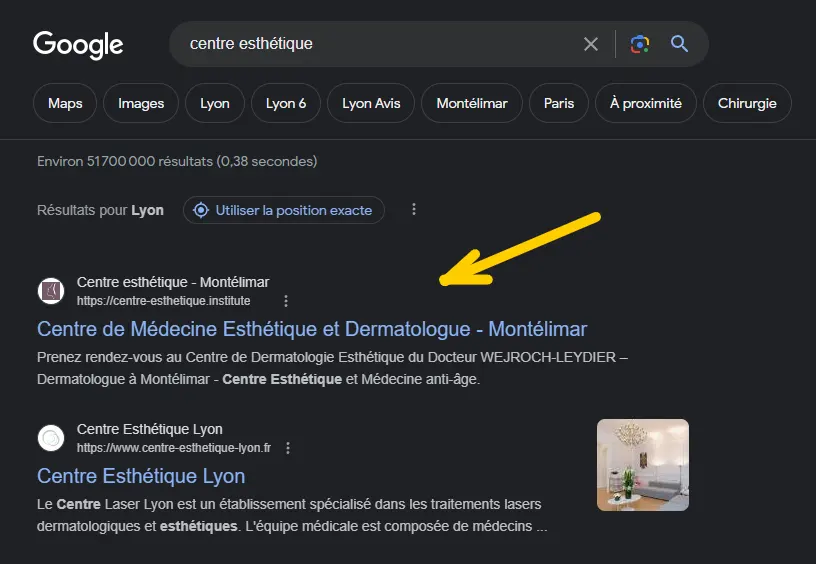
Task: Click Utiliser la position exacte button
Action: click(284, 210)
